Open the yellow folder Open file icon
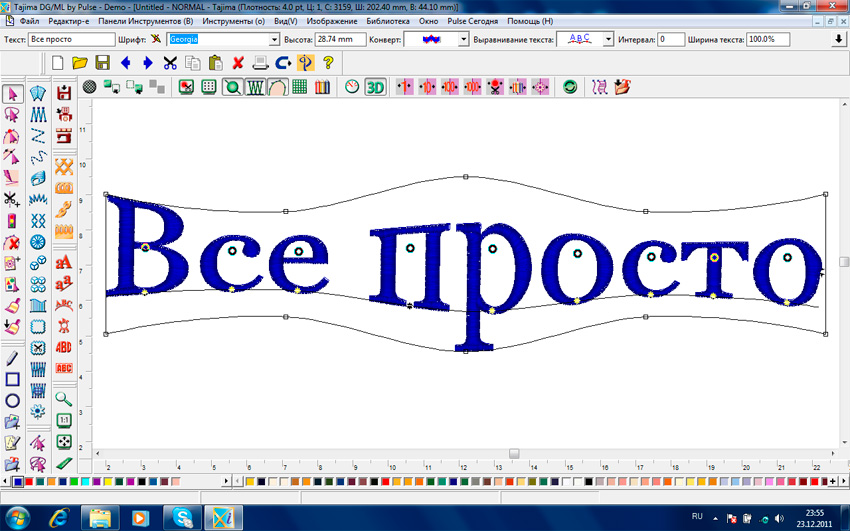 point(80,62)
